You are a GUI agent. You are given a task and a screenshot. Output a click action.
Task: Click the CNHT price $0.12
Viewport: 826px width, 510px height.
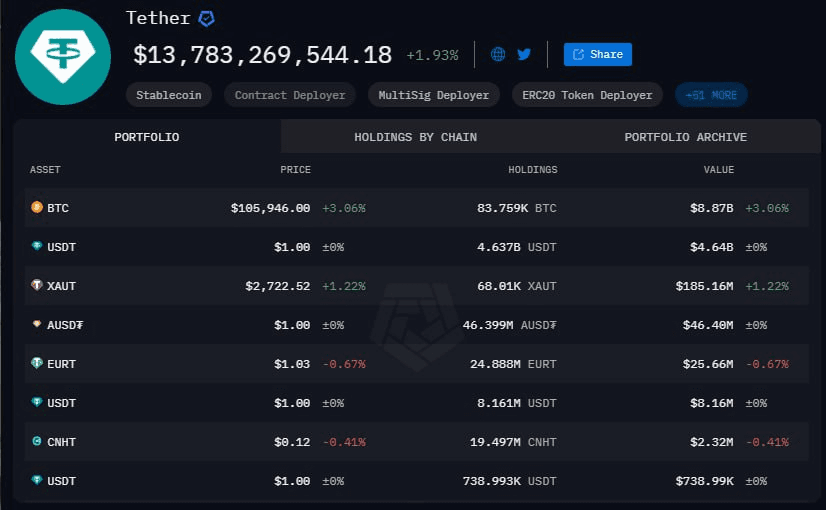tap(292, 442)
